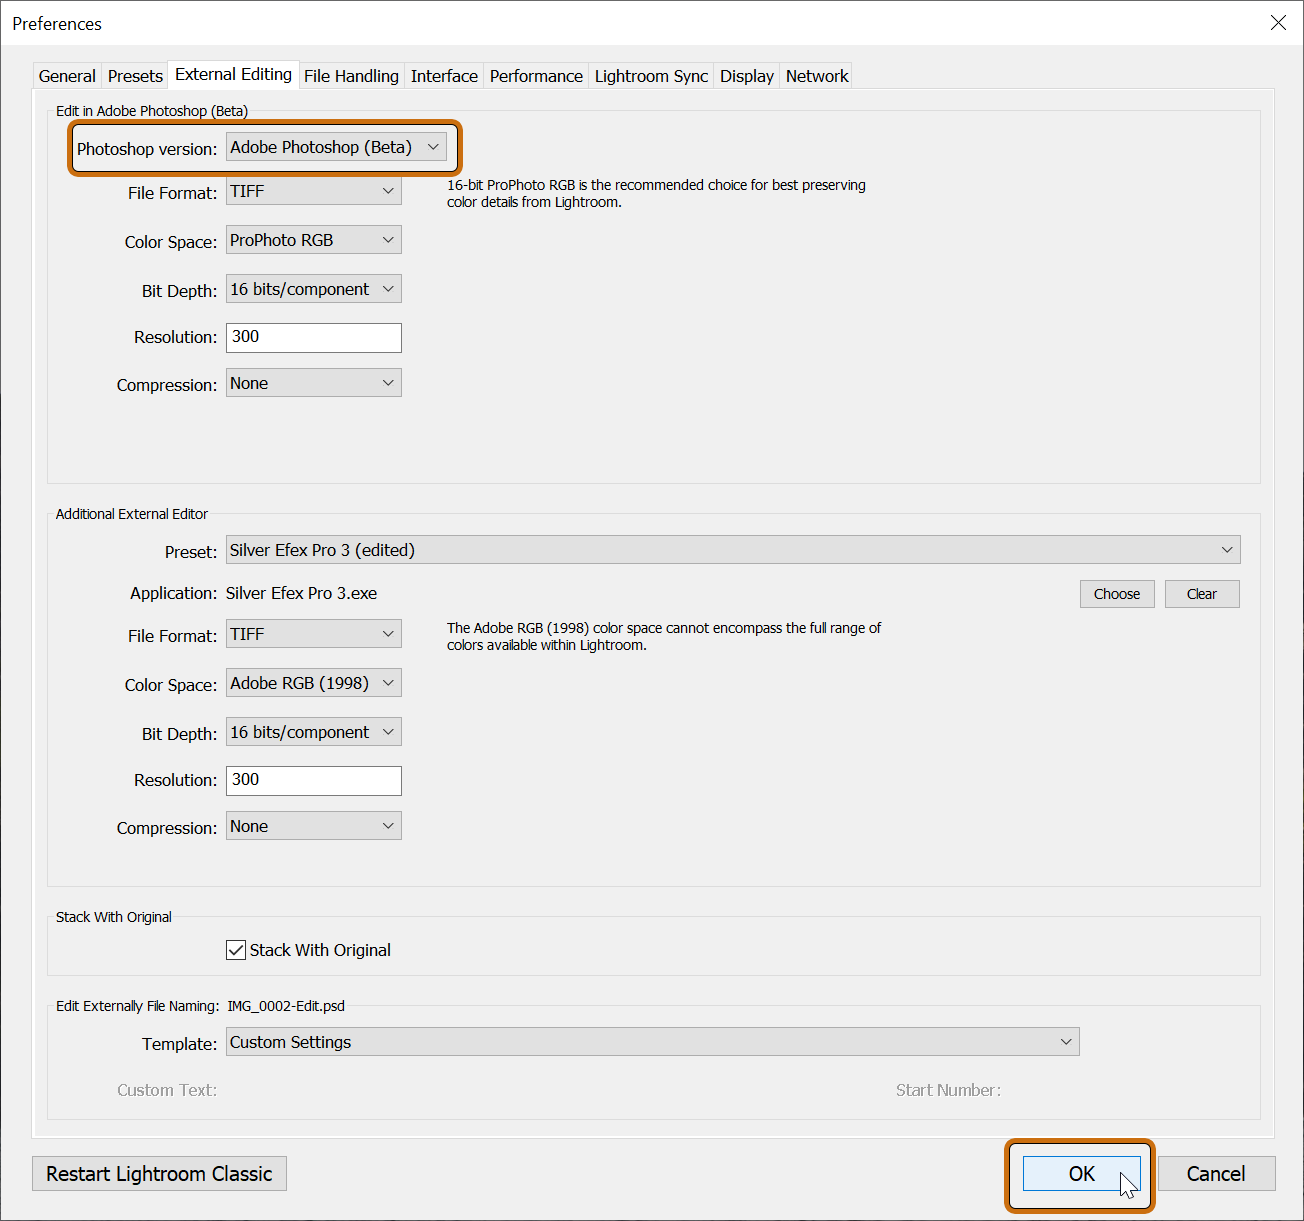Viewport: 1304px width, 1221px height.
Task: Open Photoshop File Format dropdown showing TIFF
Action: click(314, 191)
